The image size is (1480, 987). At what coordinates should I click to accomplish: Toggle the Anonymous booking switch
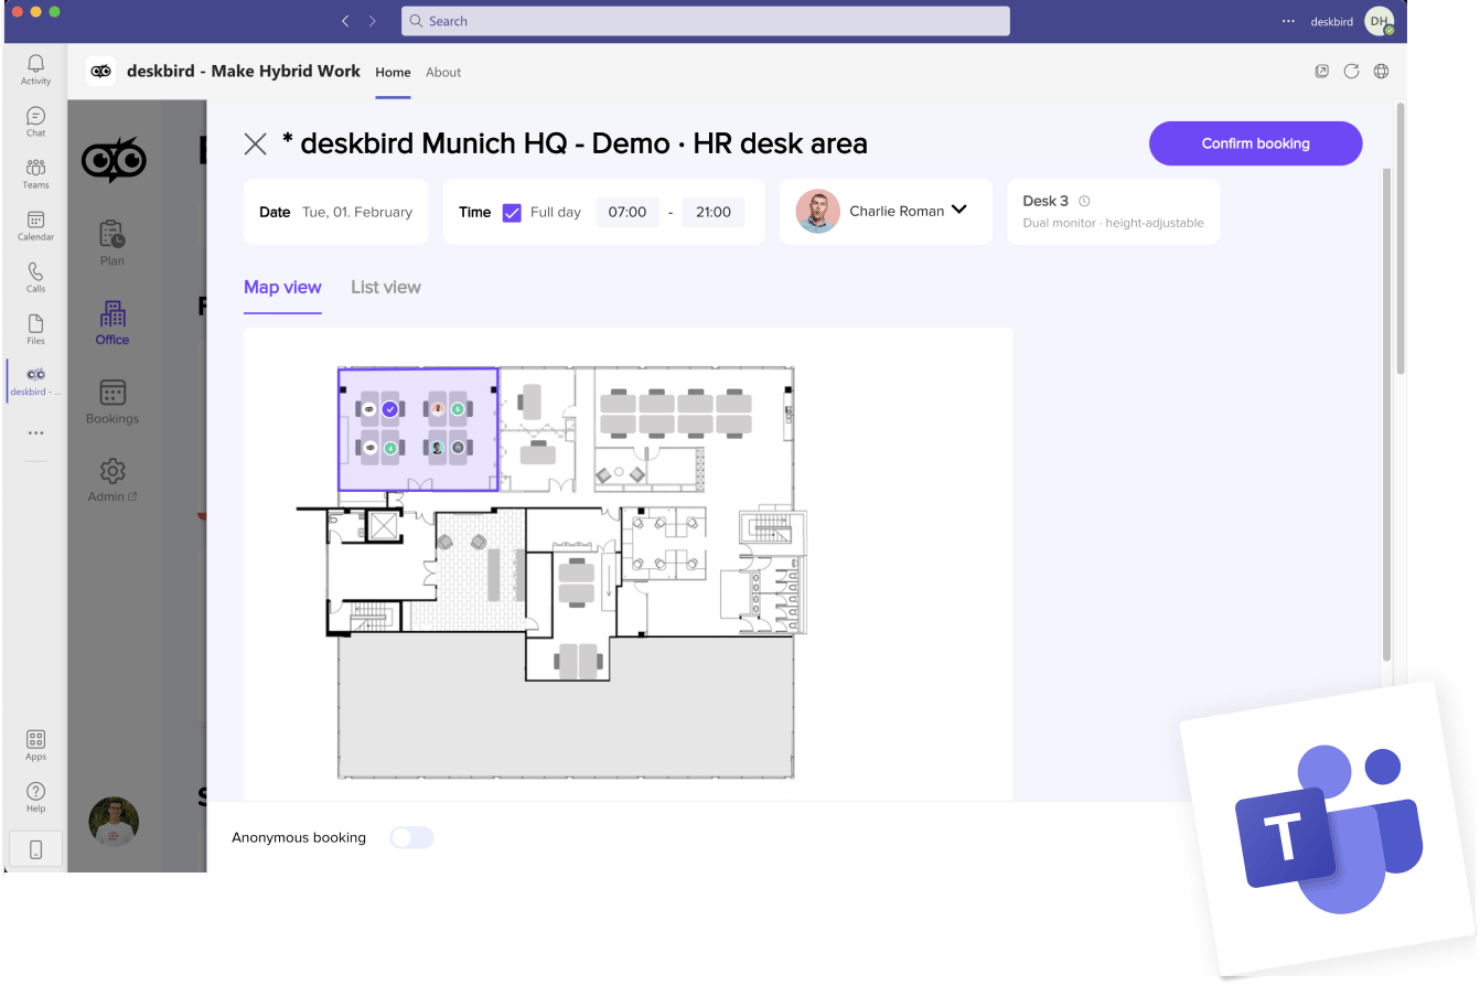pos(411,838)
